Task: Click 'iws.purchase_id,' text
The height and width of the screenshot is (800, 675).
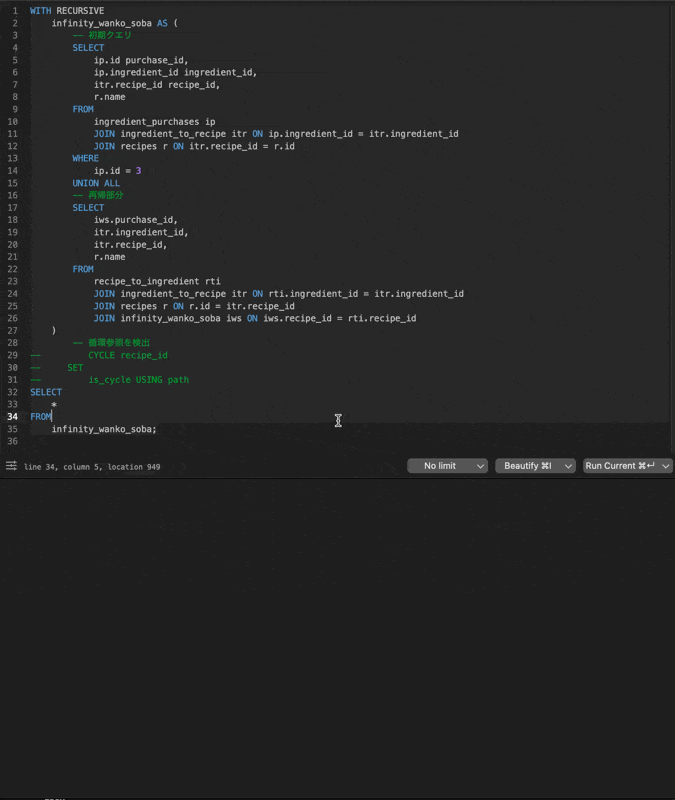Action: 136,220
